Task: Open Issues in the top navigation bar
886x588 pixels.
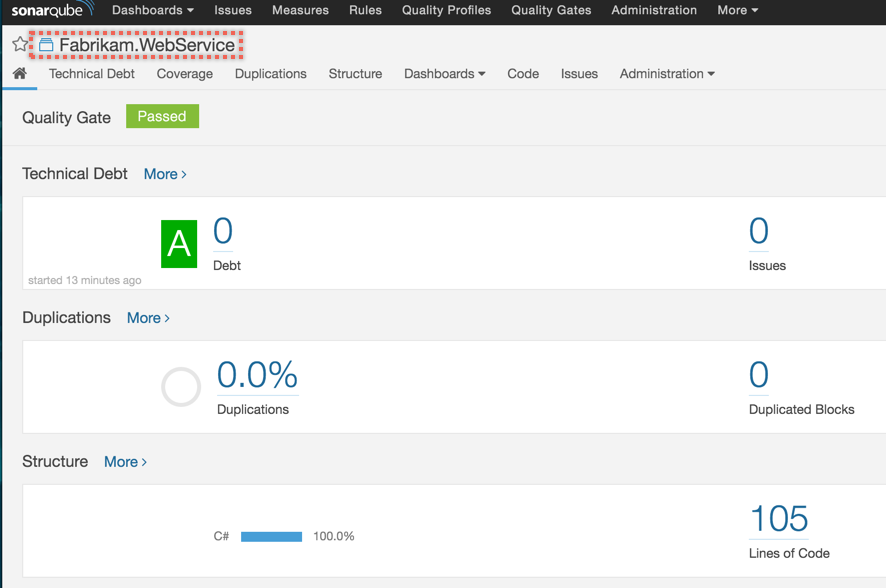Action: [233, 10]
